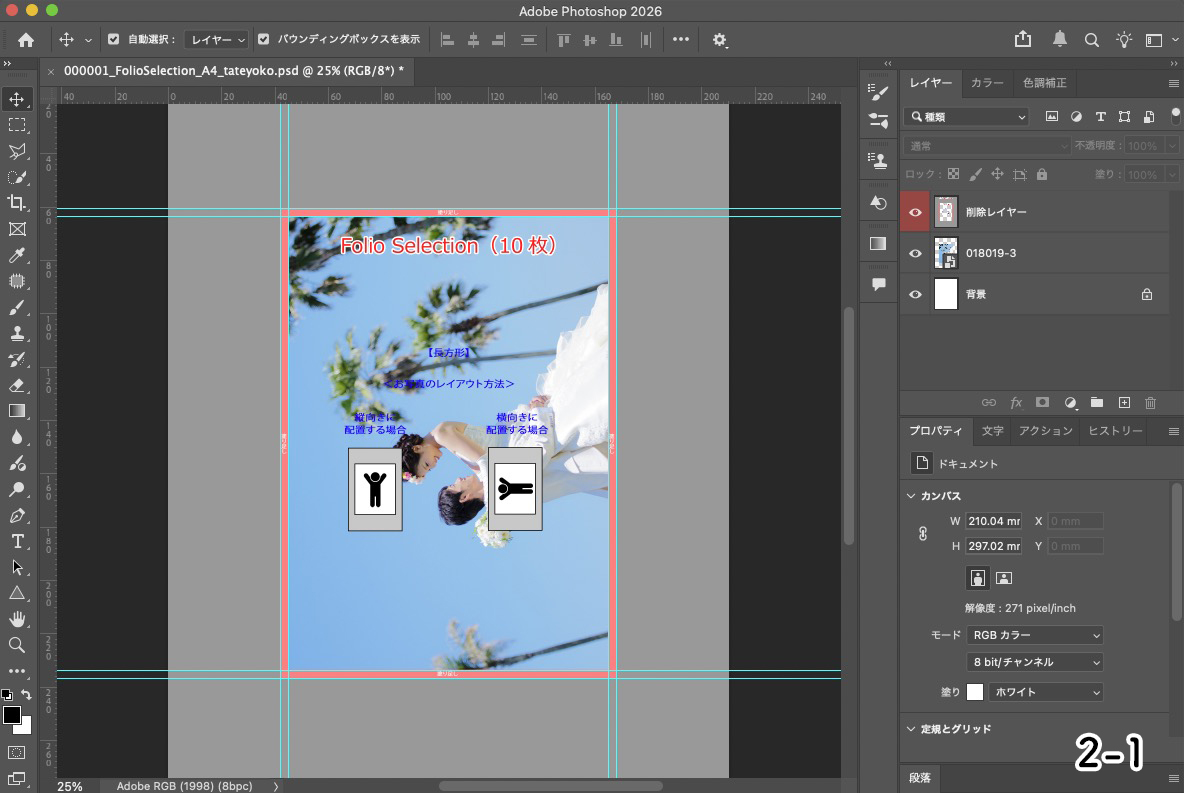Select the Crop tool
Image resolution: width=1184 pixels, height=793 pixels.
click(x=17, y=203)
